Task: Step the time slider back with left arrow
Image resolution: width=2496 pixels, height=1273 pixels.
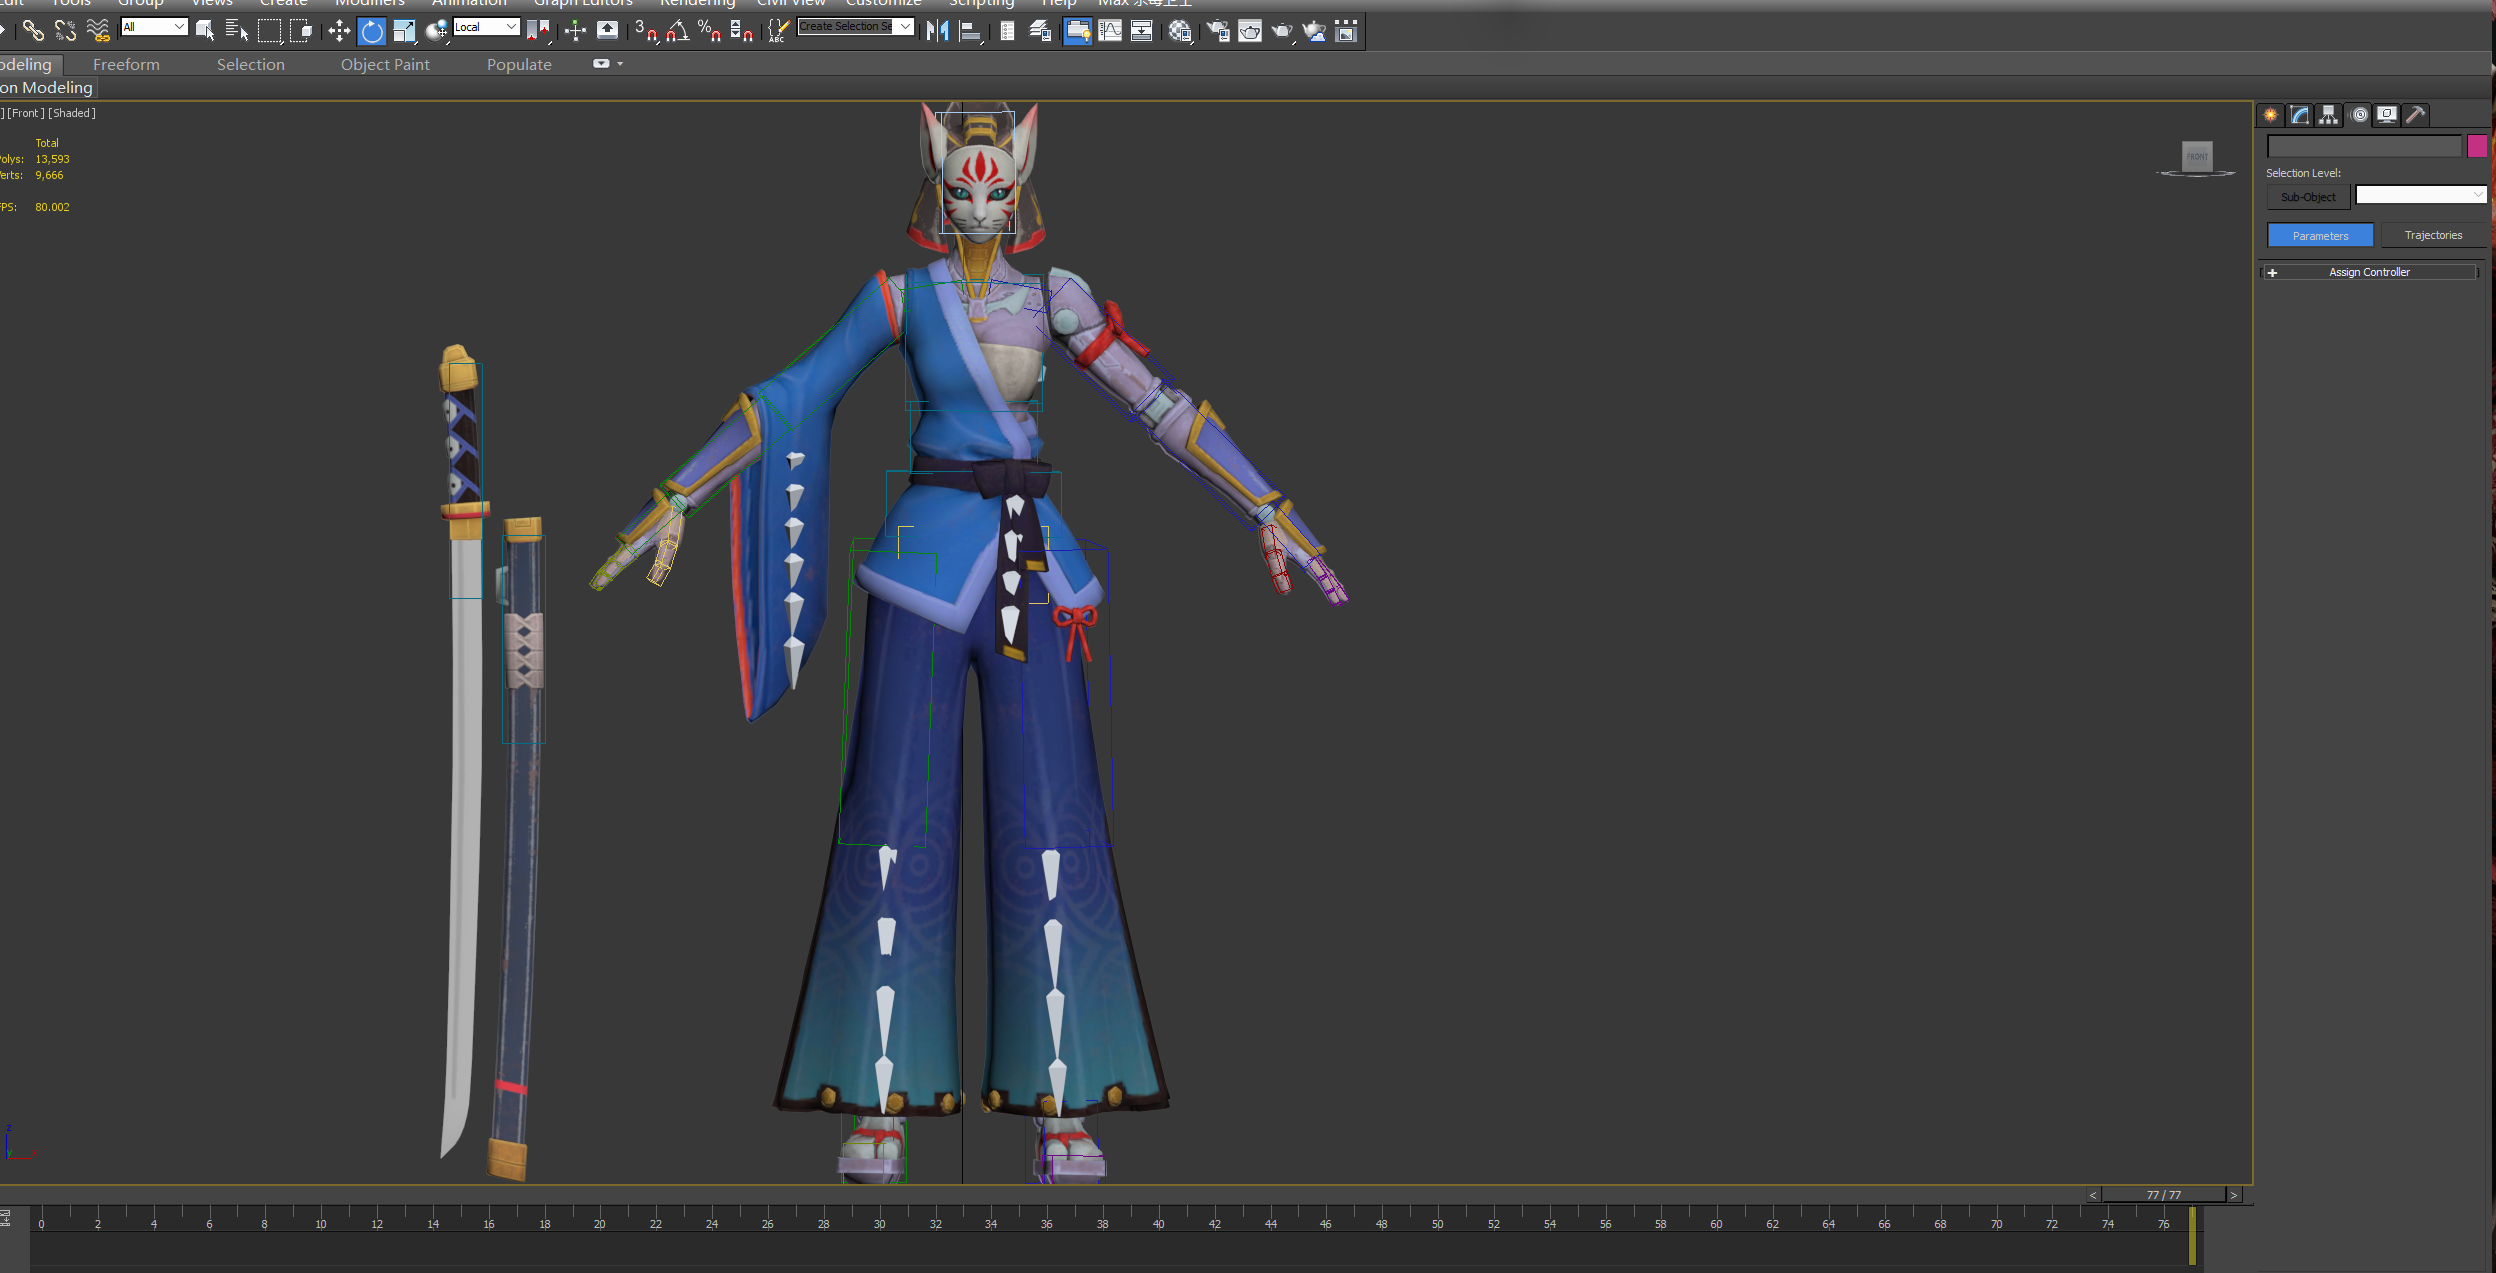Action: point(2093,1195)
